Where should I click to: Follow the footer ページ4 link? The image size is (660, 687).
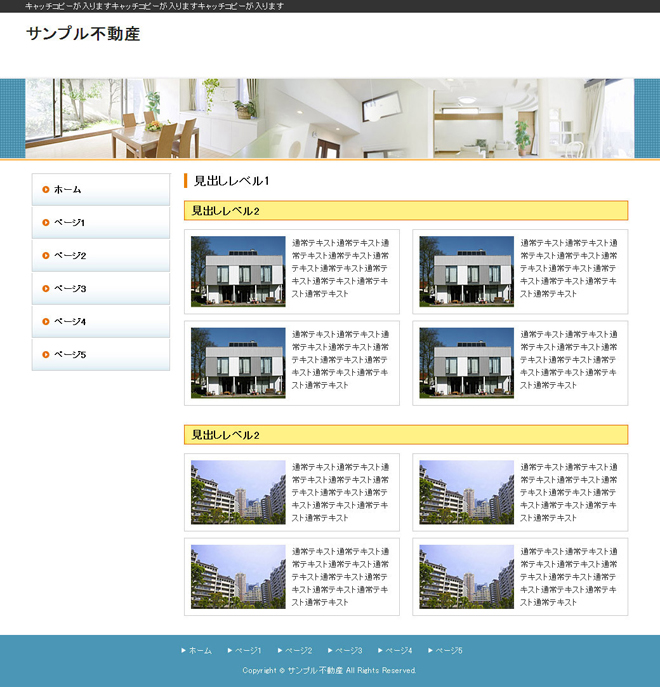coord(395,651)
